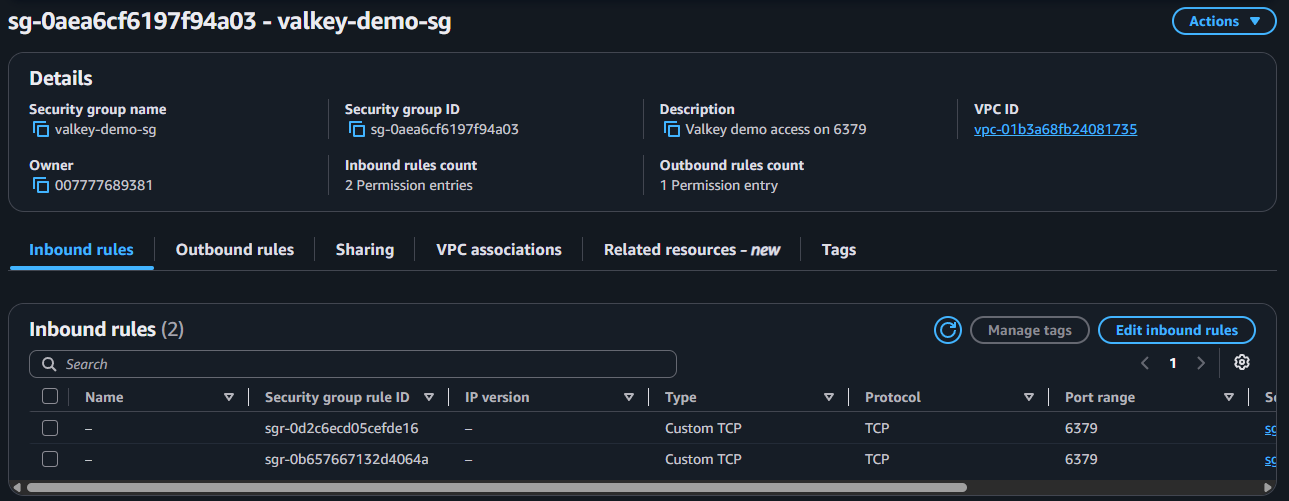Click the 2 Permission entries value
This screenshot has width=1289, height=501.
(x=409, y=185)
